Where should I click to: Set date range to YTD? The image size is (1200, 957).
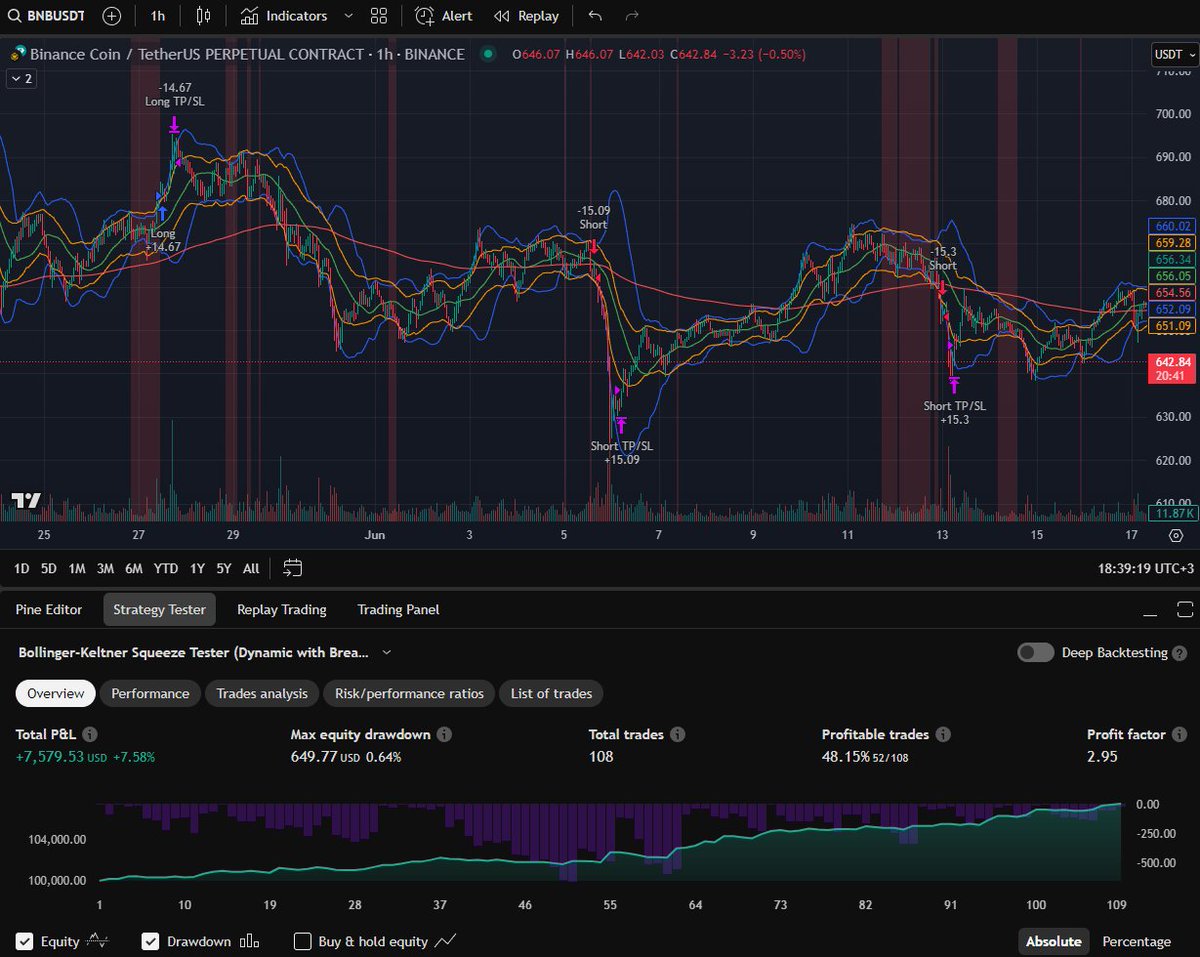(166, 568)
